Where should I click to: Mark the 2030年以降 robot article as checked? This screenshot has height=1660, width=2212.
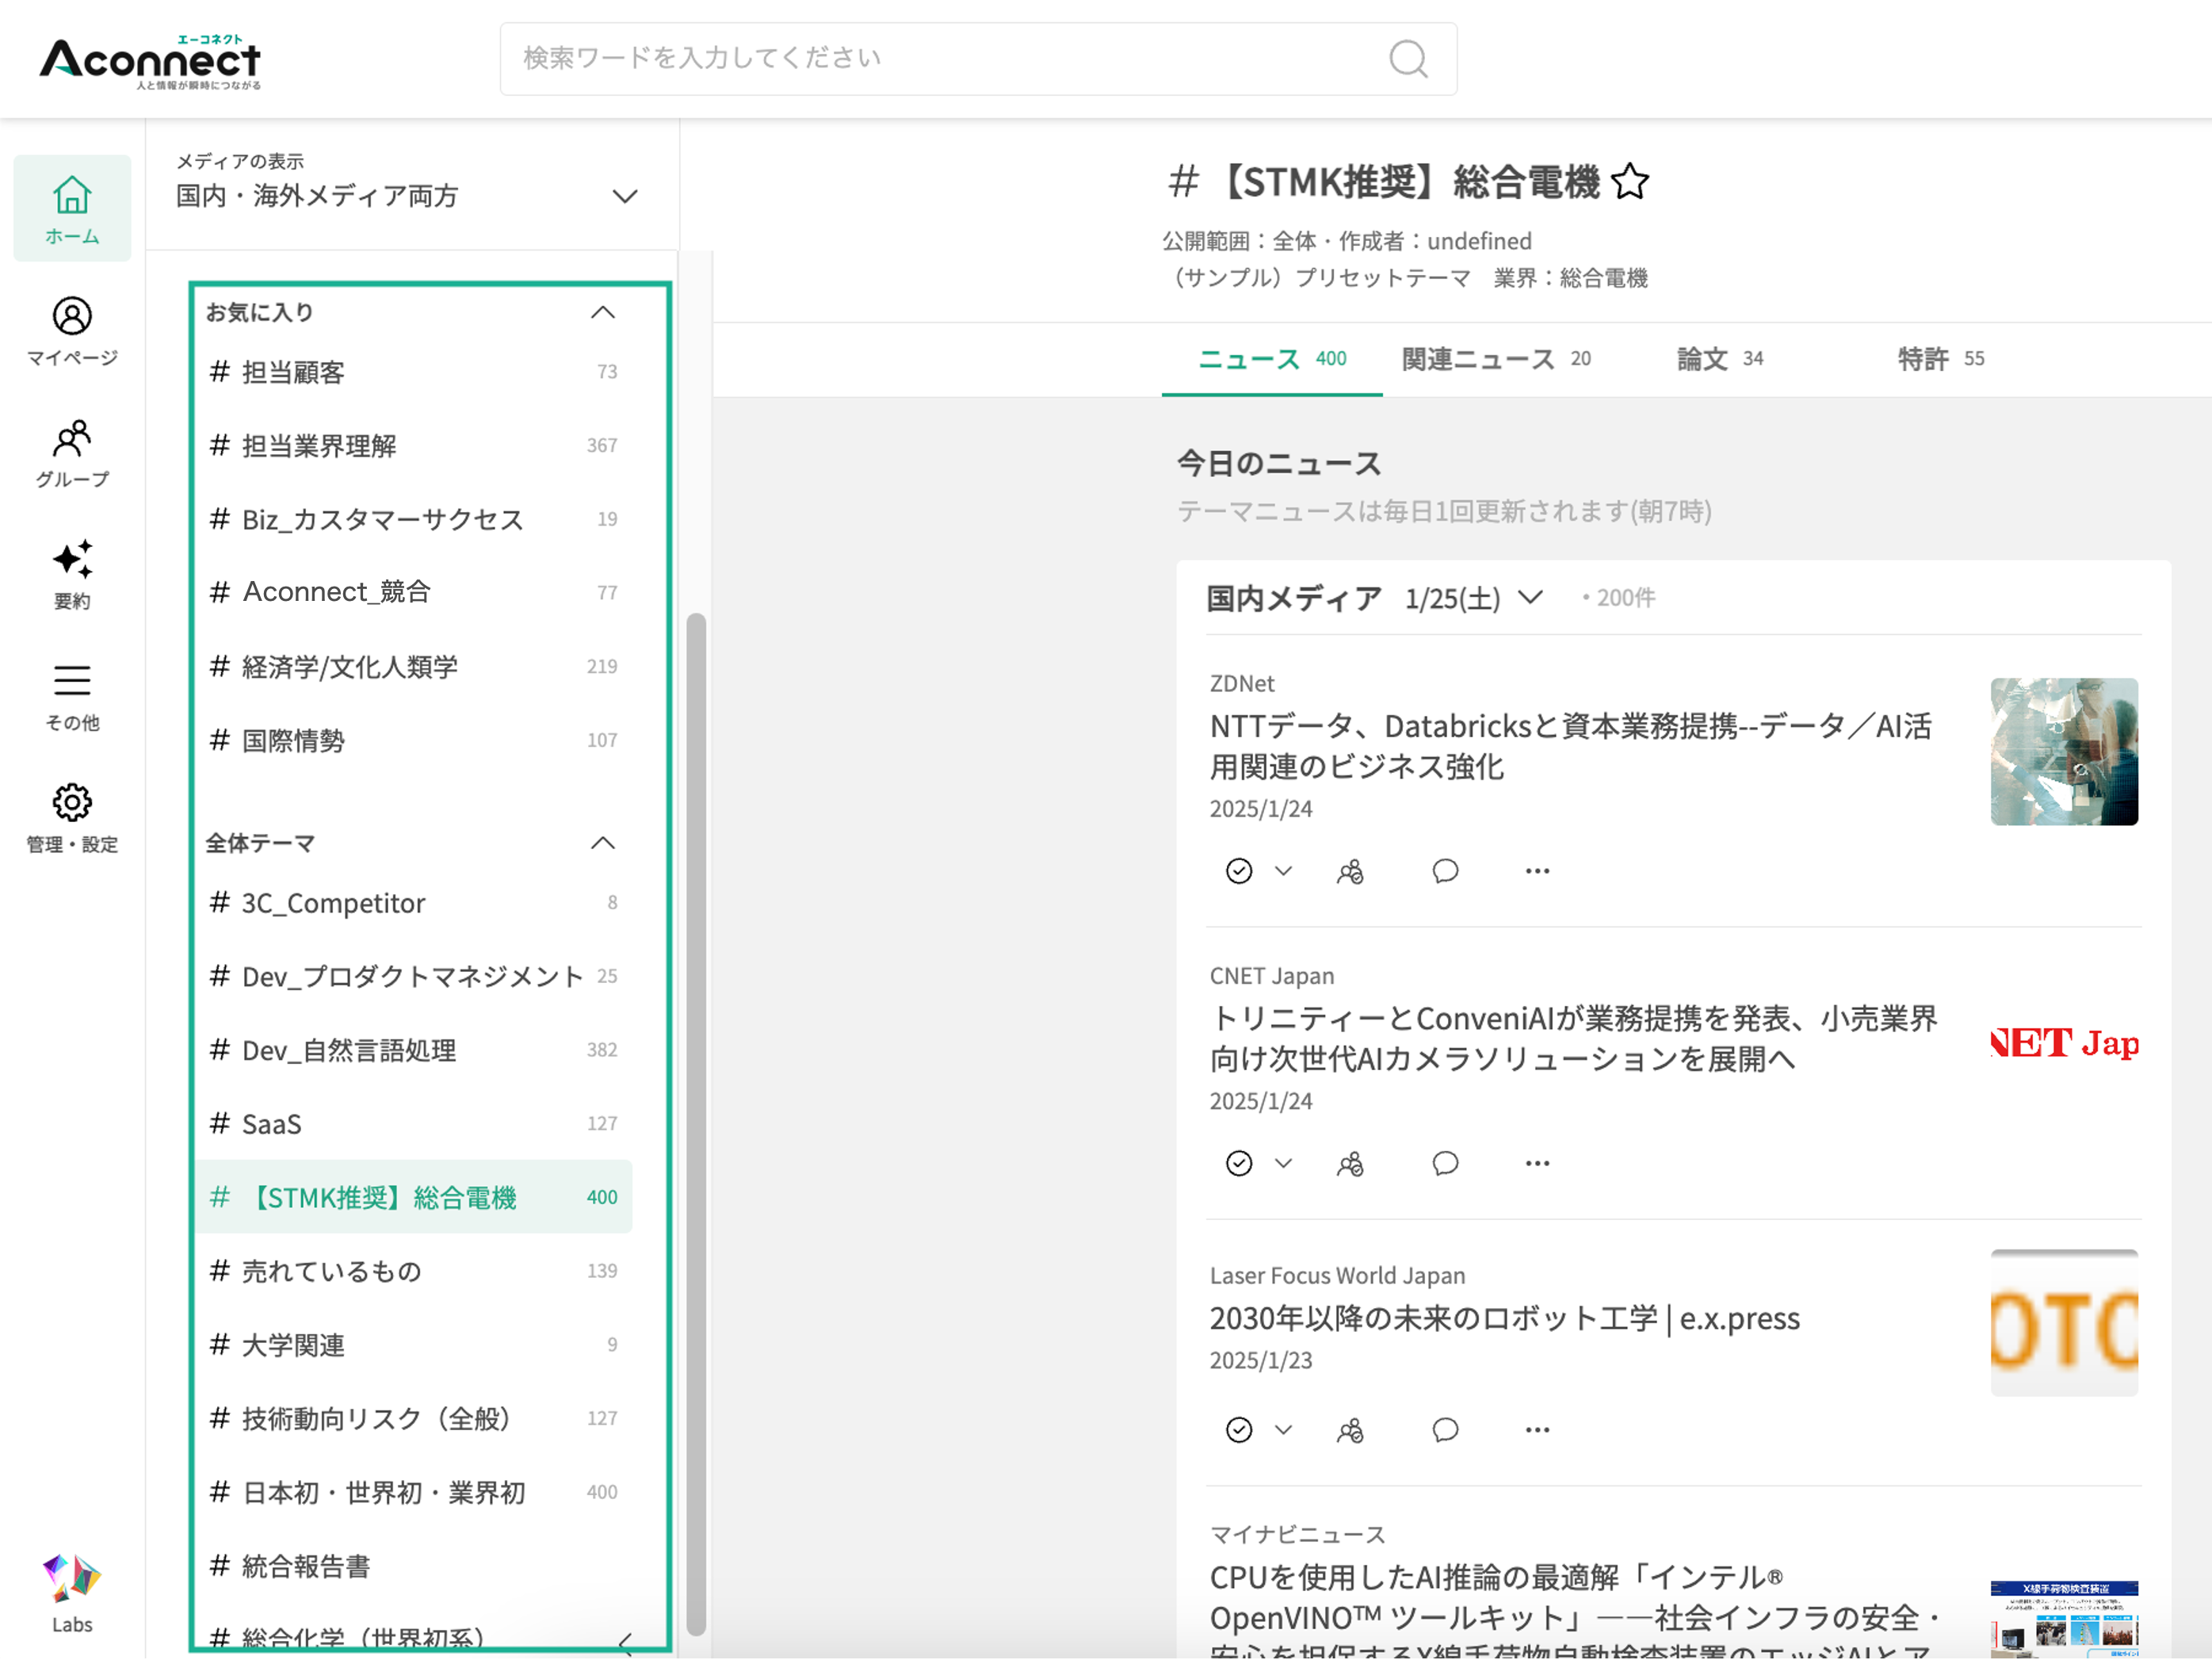(x=1239, y=1430)
